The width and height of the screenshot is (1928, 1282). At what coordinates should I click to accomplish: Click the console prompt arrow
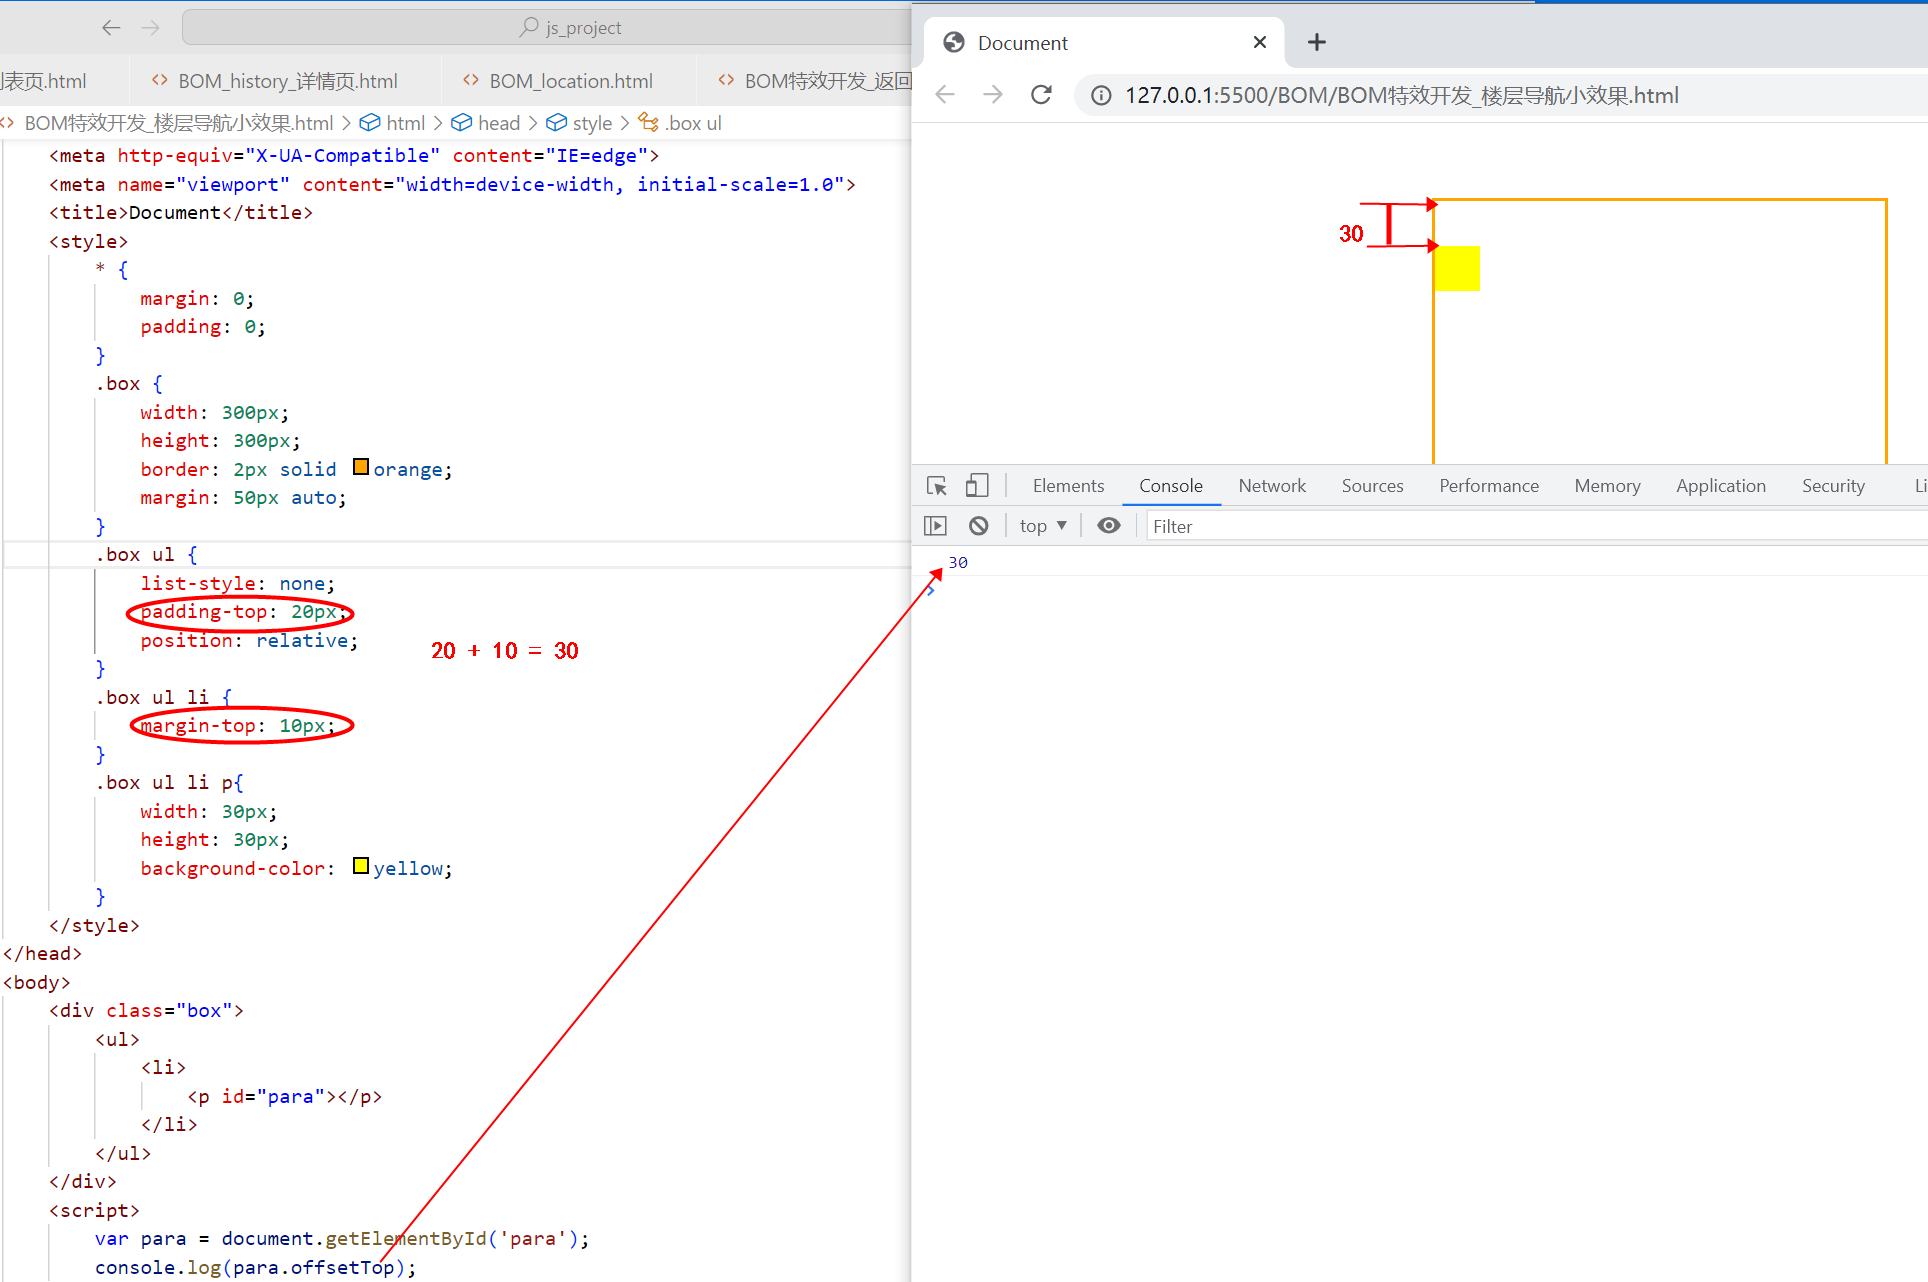[931, 592]
